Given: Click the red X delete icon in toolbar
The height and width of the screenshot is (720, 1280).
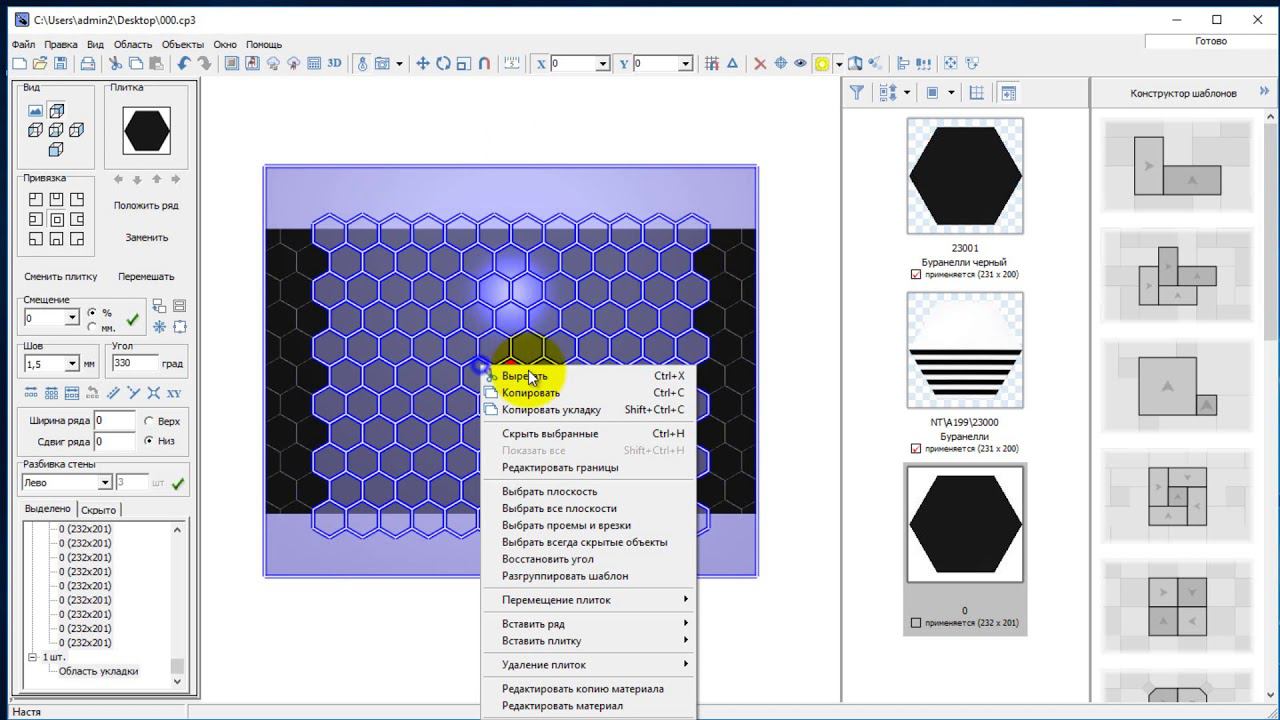Looking at the screenshot, I should pyautogui.click(x=760, y=63).
